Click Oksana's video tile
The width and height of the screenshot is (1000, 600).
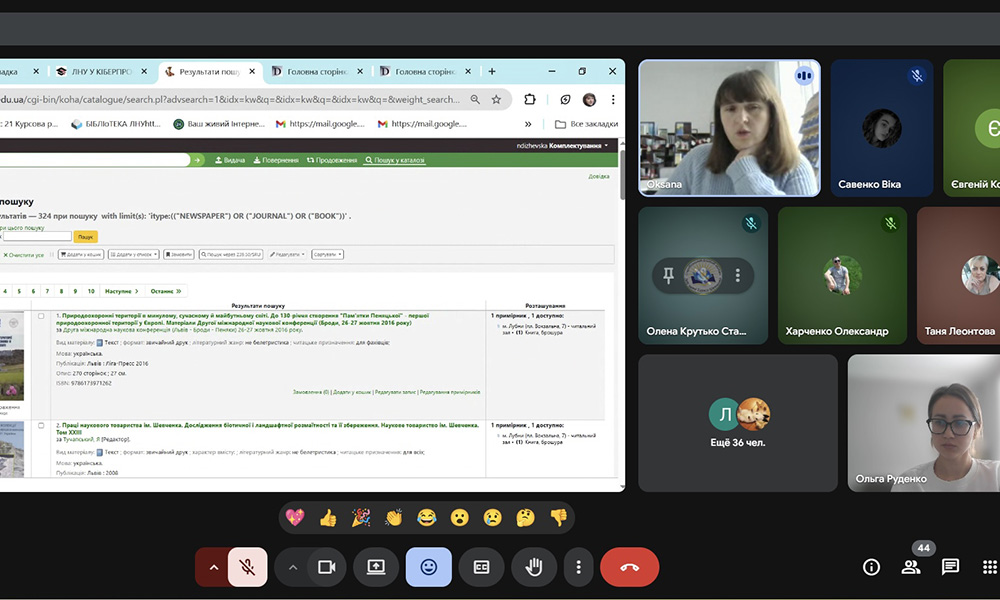point(729,128)
